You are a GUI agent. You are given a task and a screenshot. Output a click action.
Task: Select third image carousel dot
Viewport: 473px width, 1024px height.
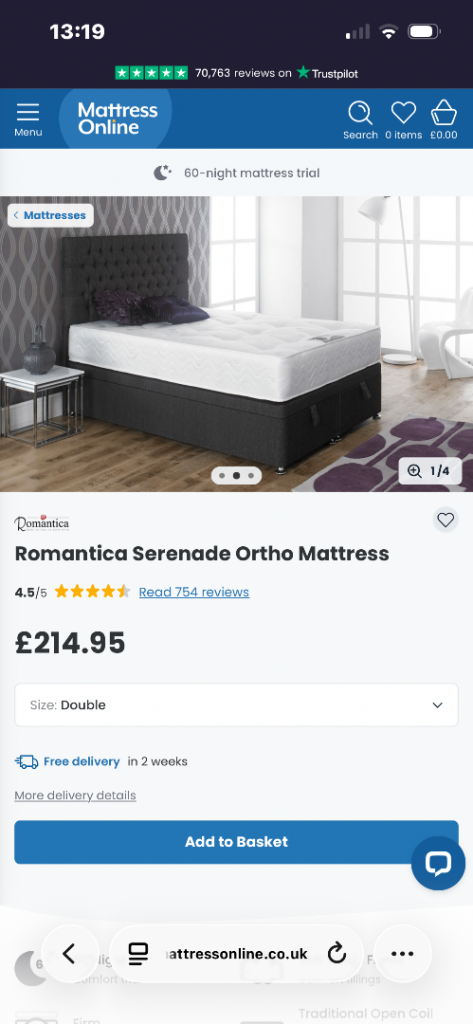coord(251,475)
